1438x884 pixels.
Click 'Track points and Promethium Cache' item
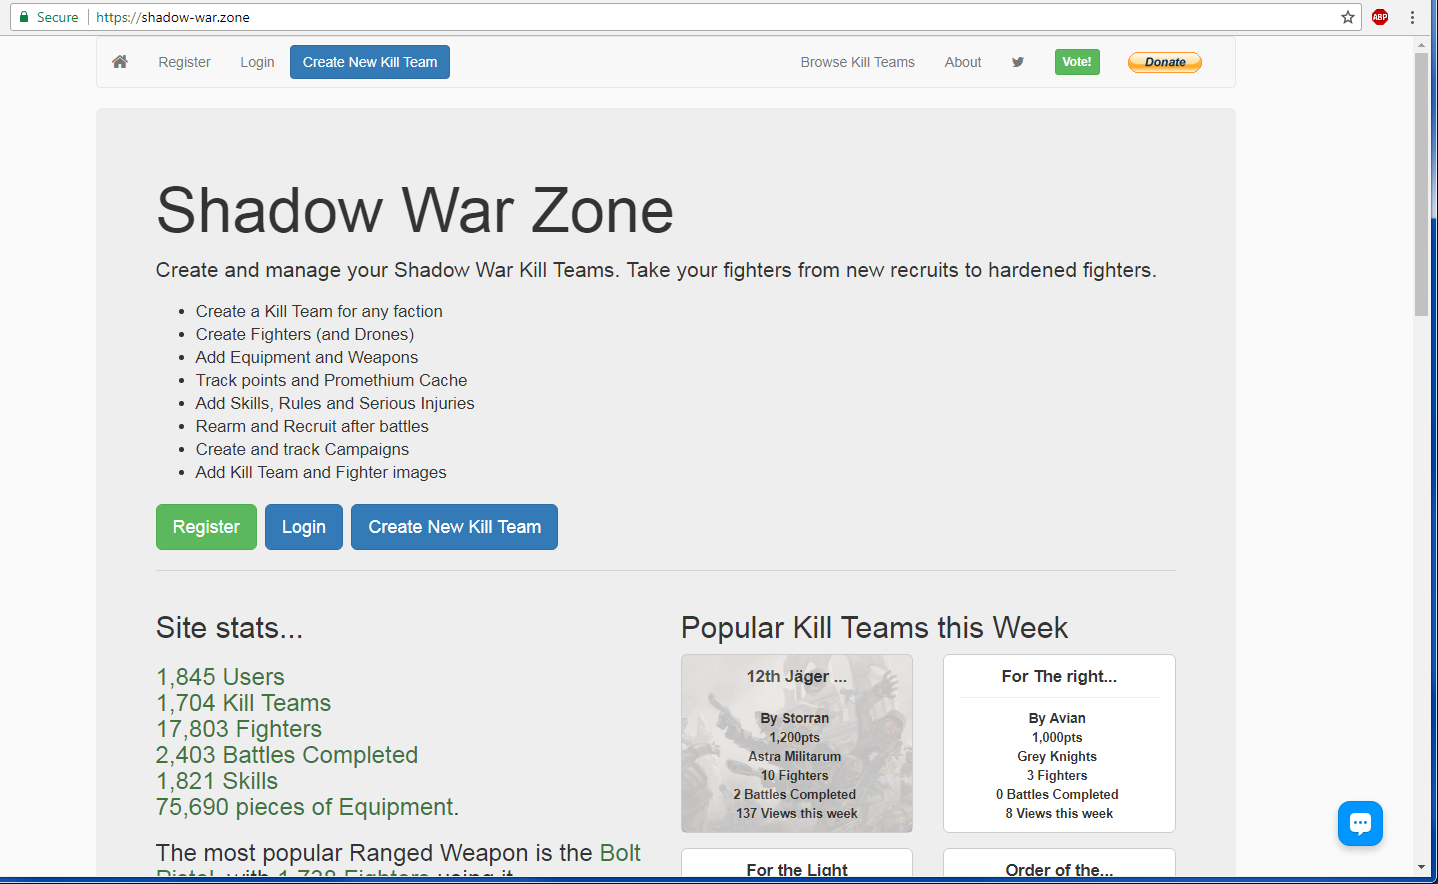[331, 380]
